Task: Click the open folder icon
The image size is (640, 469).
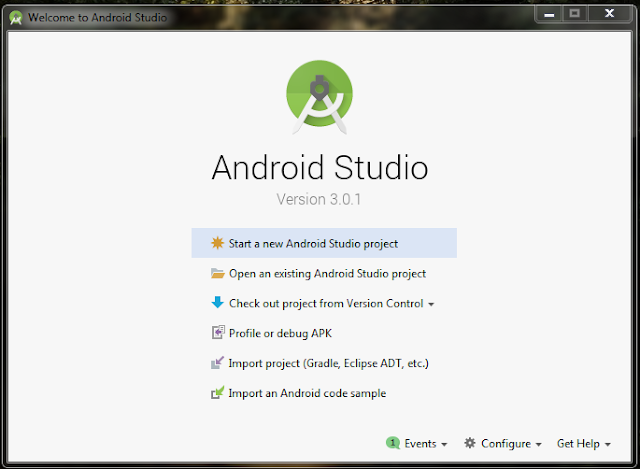Action: (218, 273)
